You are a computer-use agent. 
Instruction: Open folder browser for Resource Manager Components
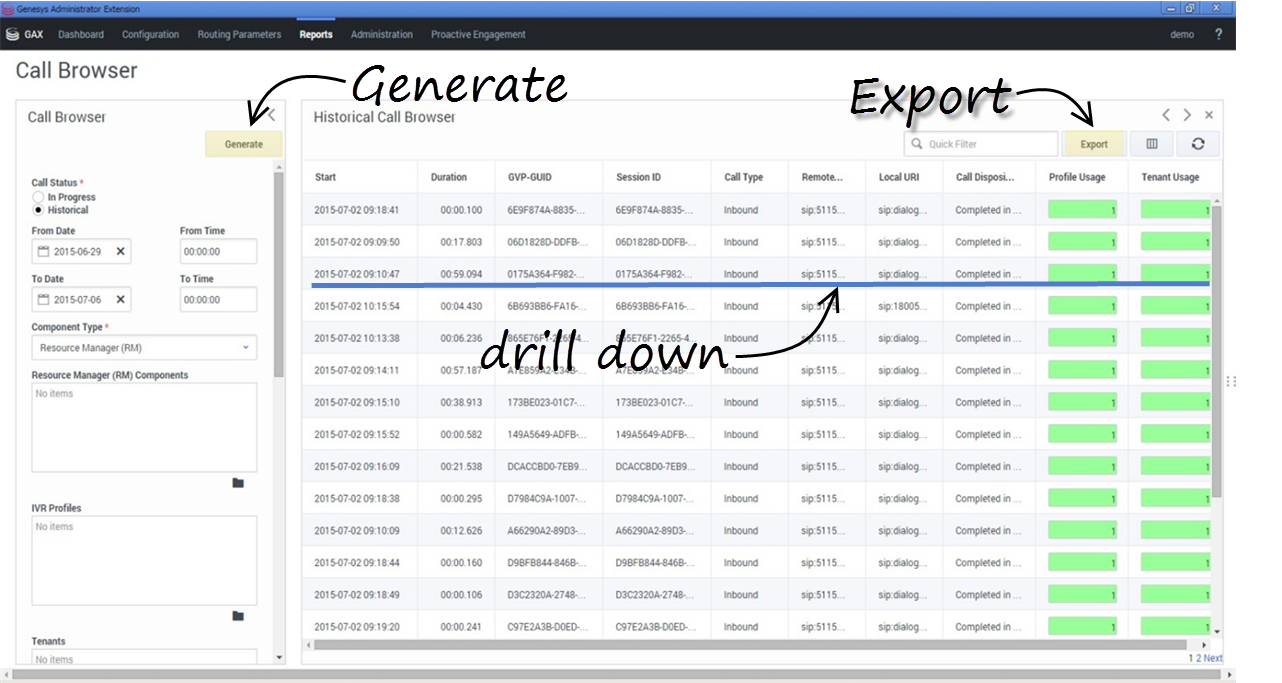(x=238, y=483)
